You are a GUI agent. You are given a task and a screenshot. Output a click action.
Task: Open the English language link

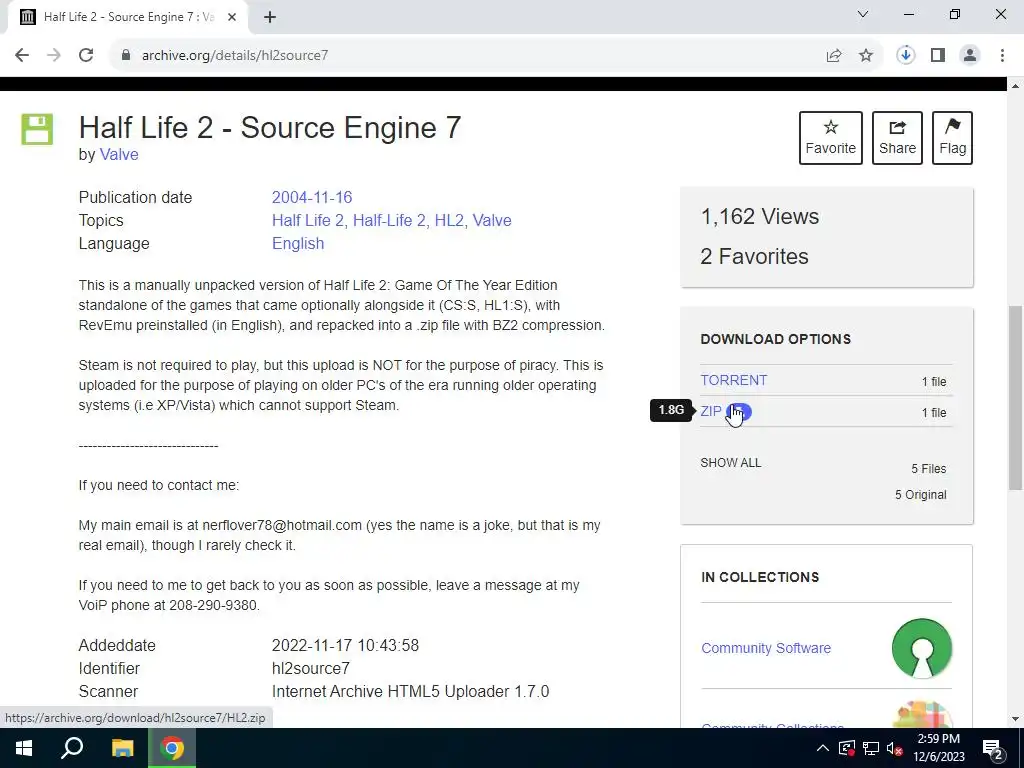[x=298, y=244]
